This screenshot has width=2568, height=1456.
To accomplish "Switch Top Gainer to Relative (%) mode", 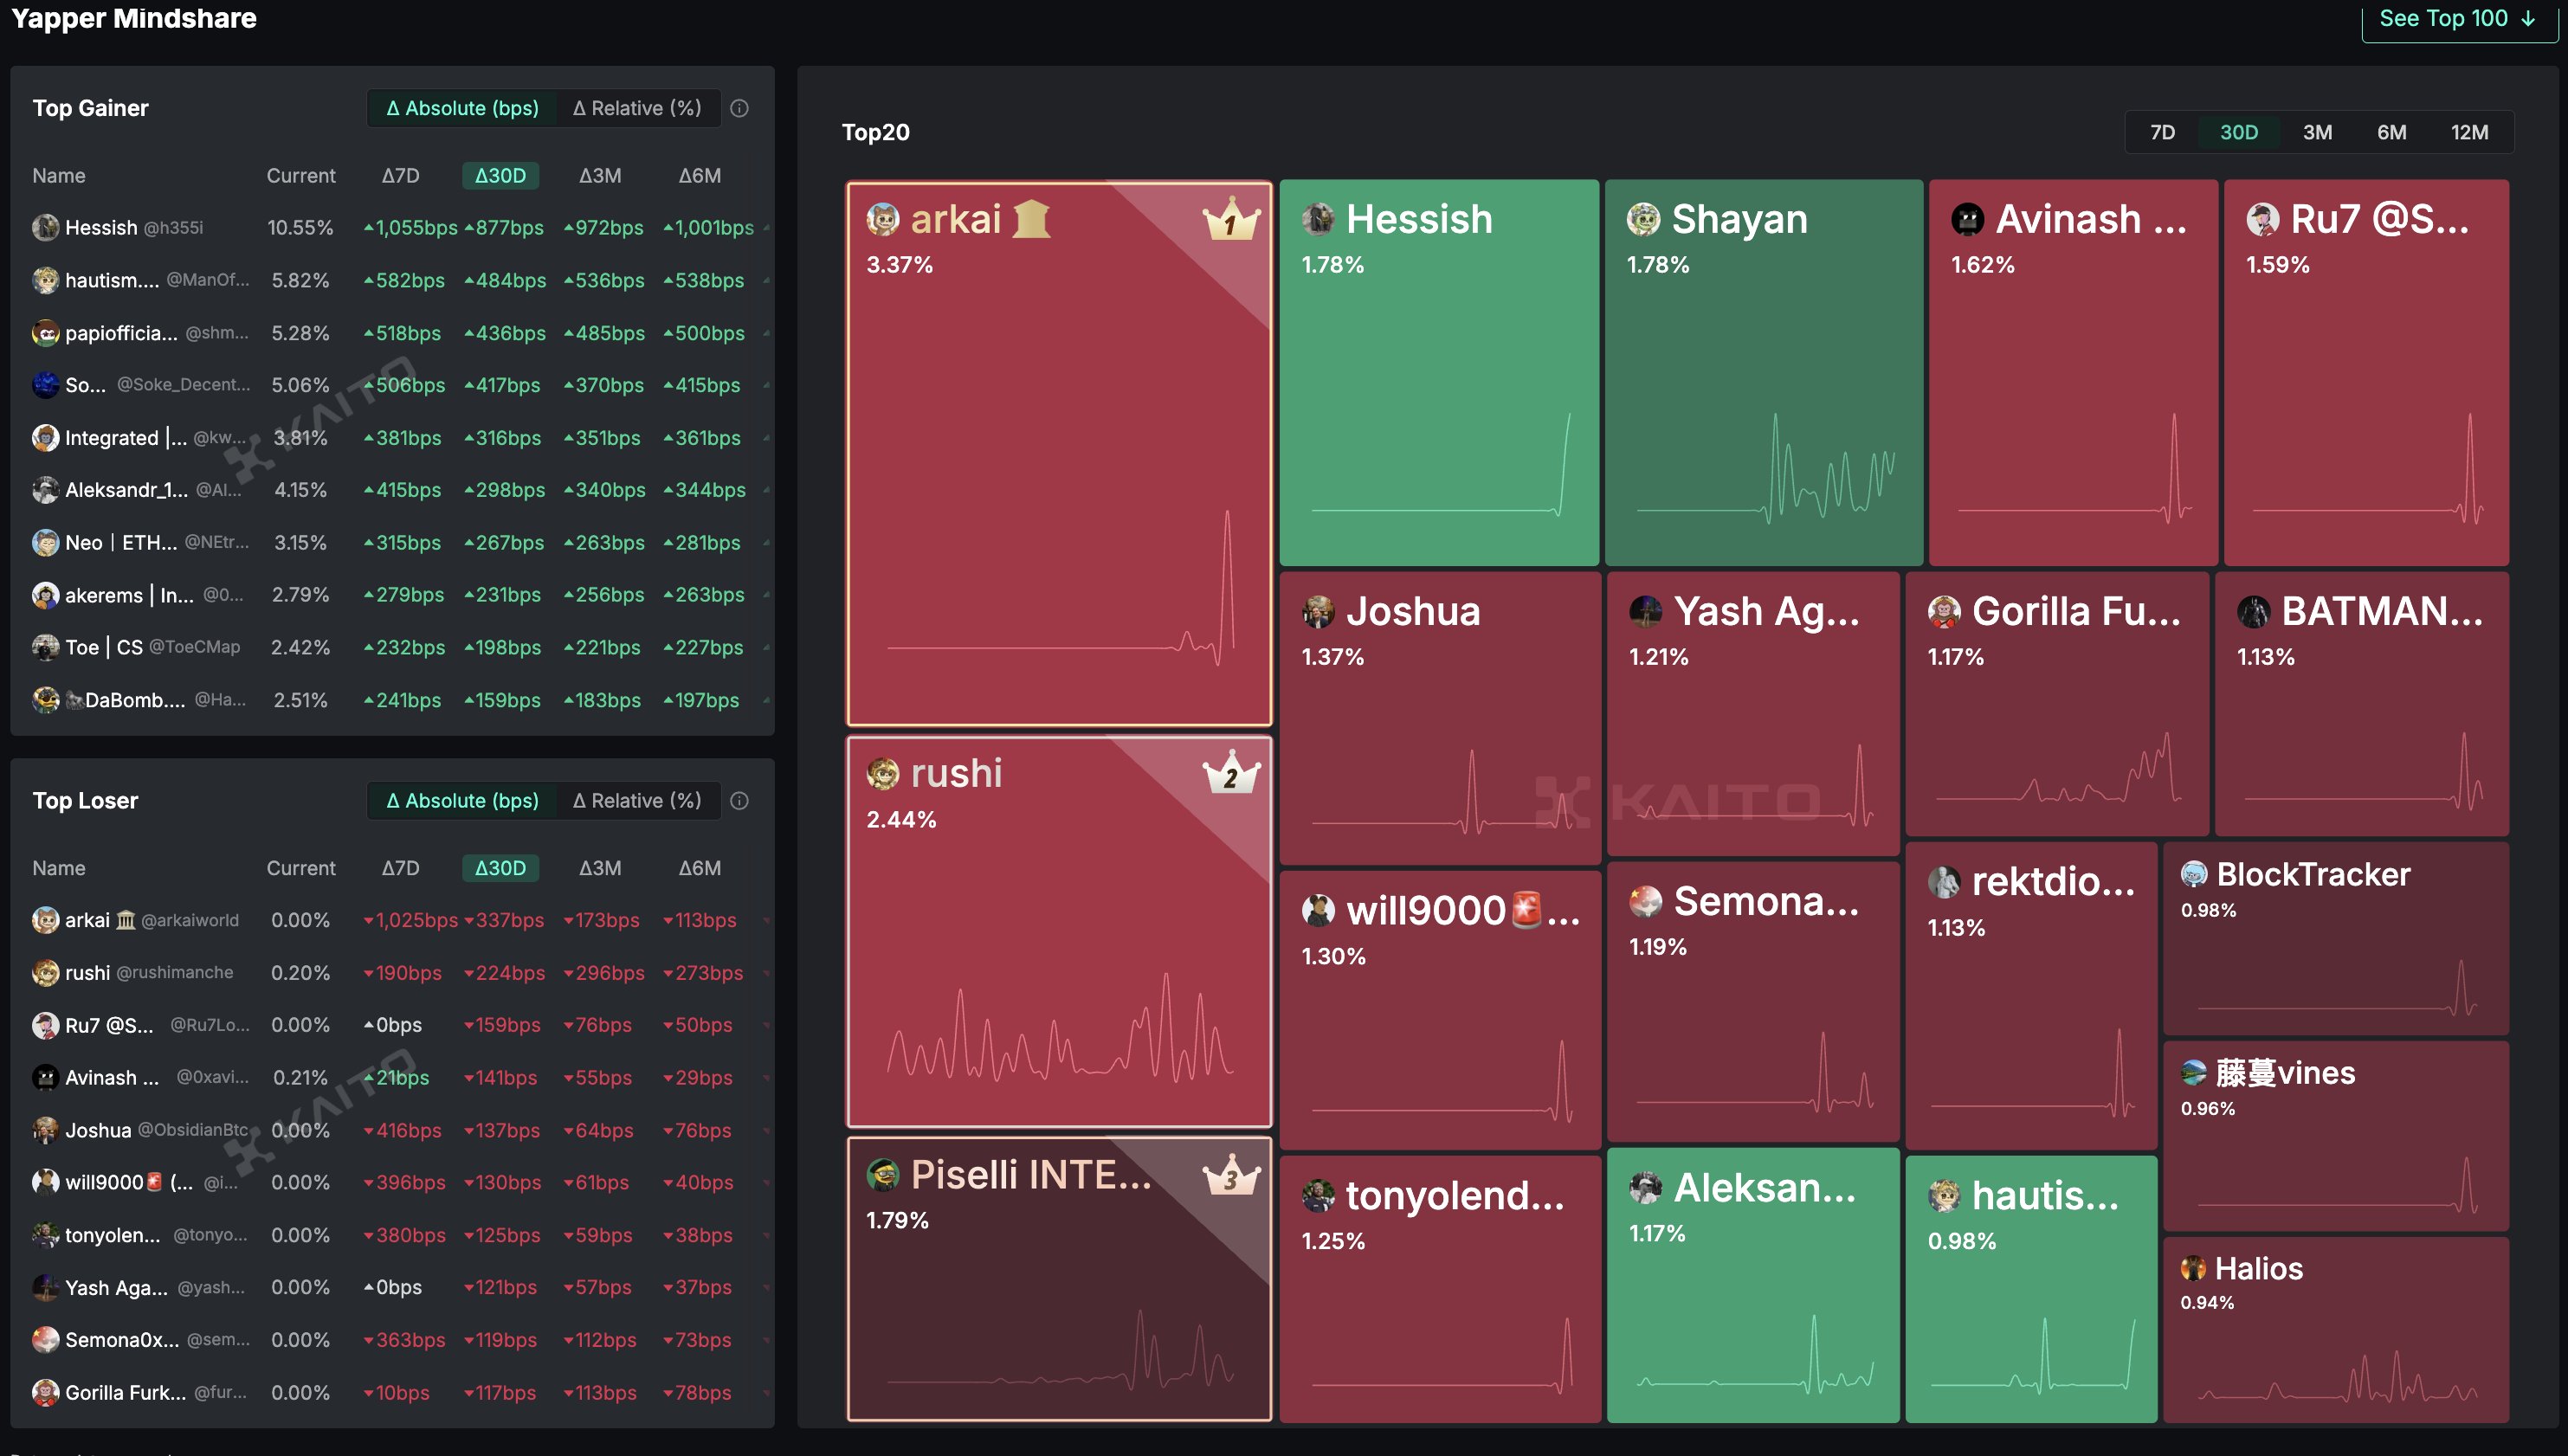I will pos(636,108).
